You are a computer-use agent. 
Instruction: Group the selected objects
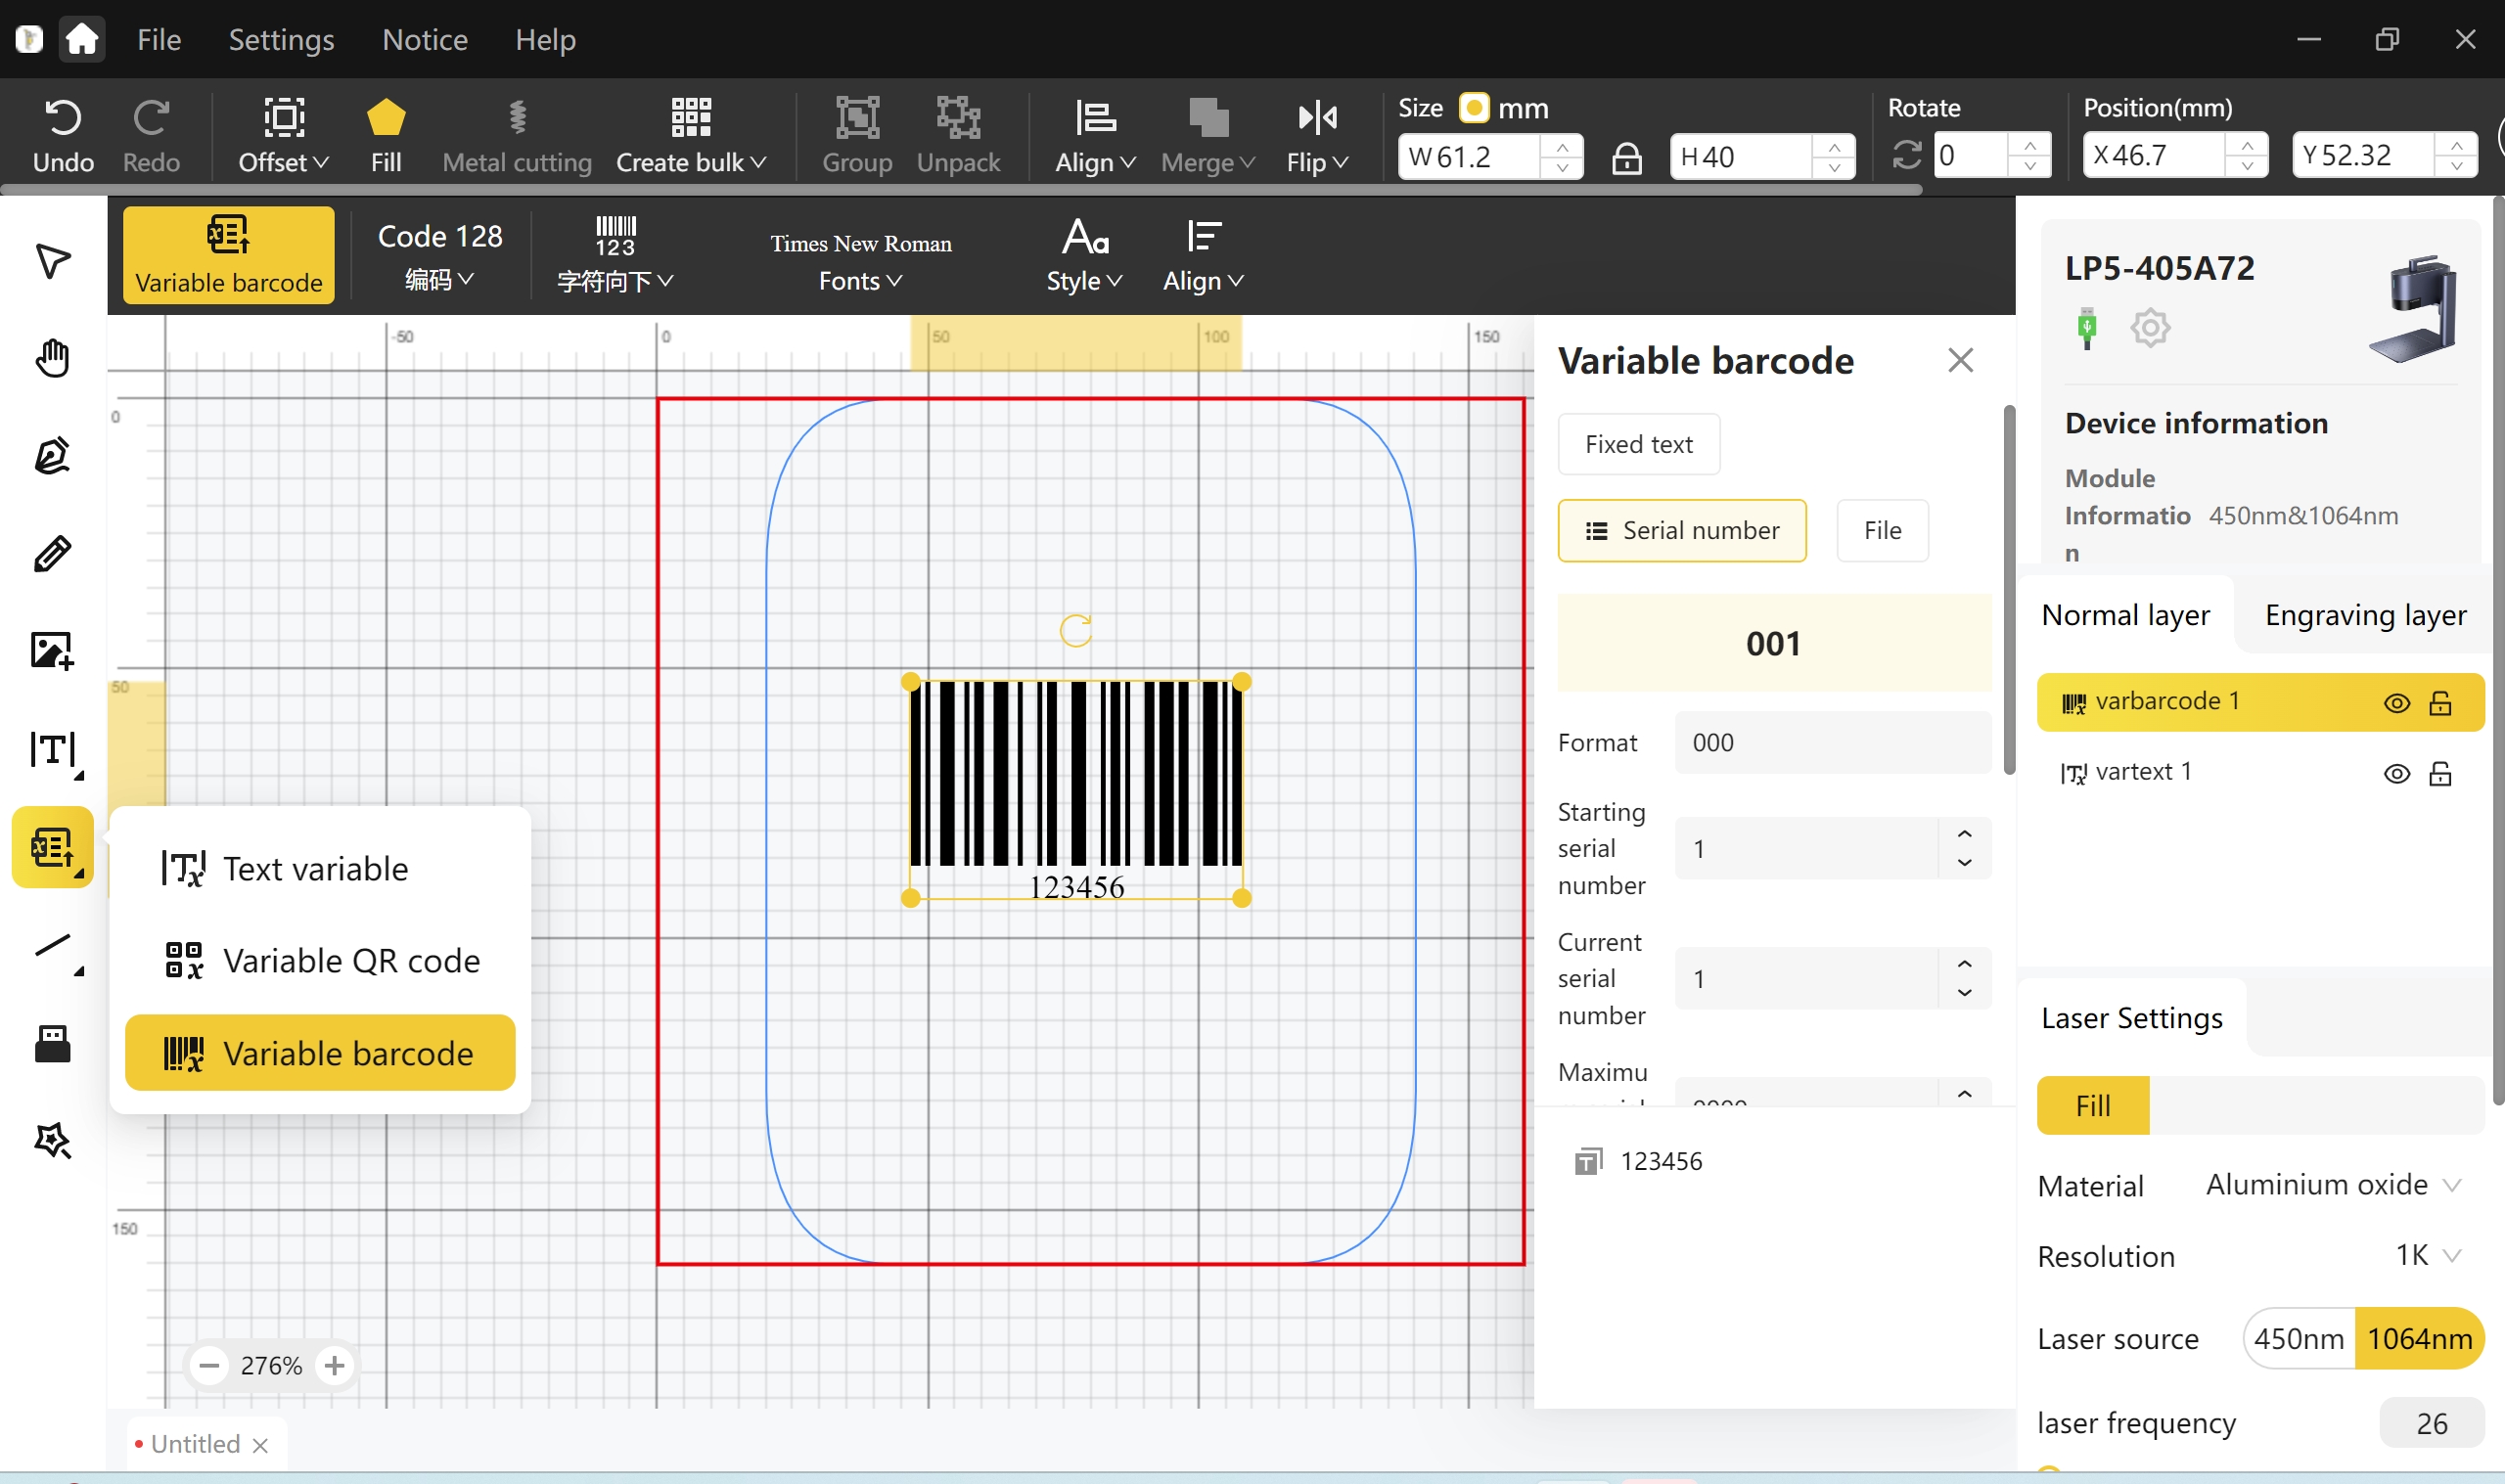click(857, 136)
